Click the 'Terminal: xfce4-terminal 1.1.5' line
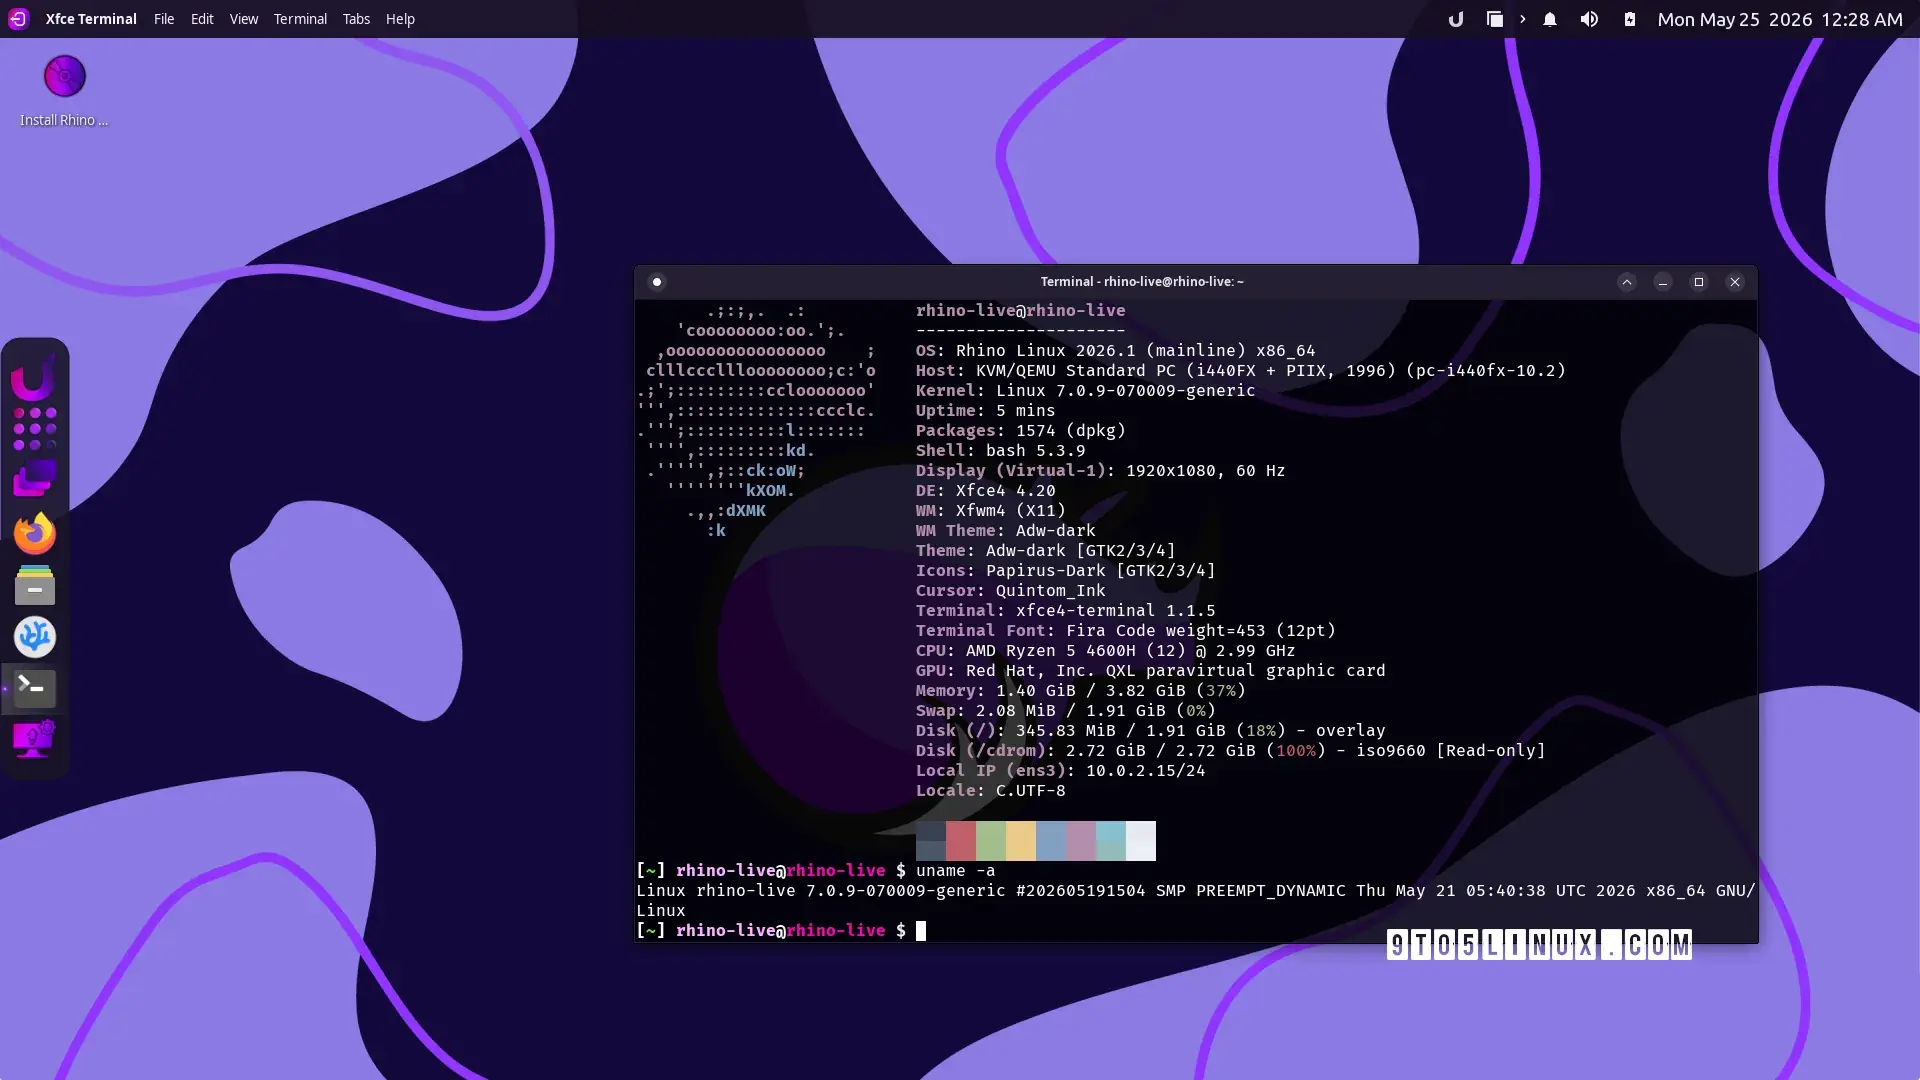This screenshot has width=1920, height=1080. 1065,611
